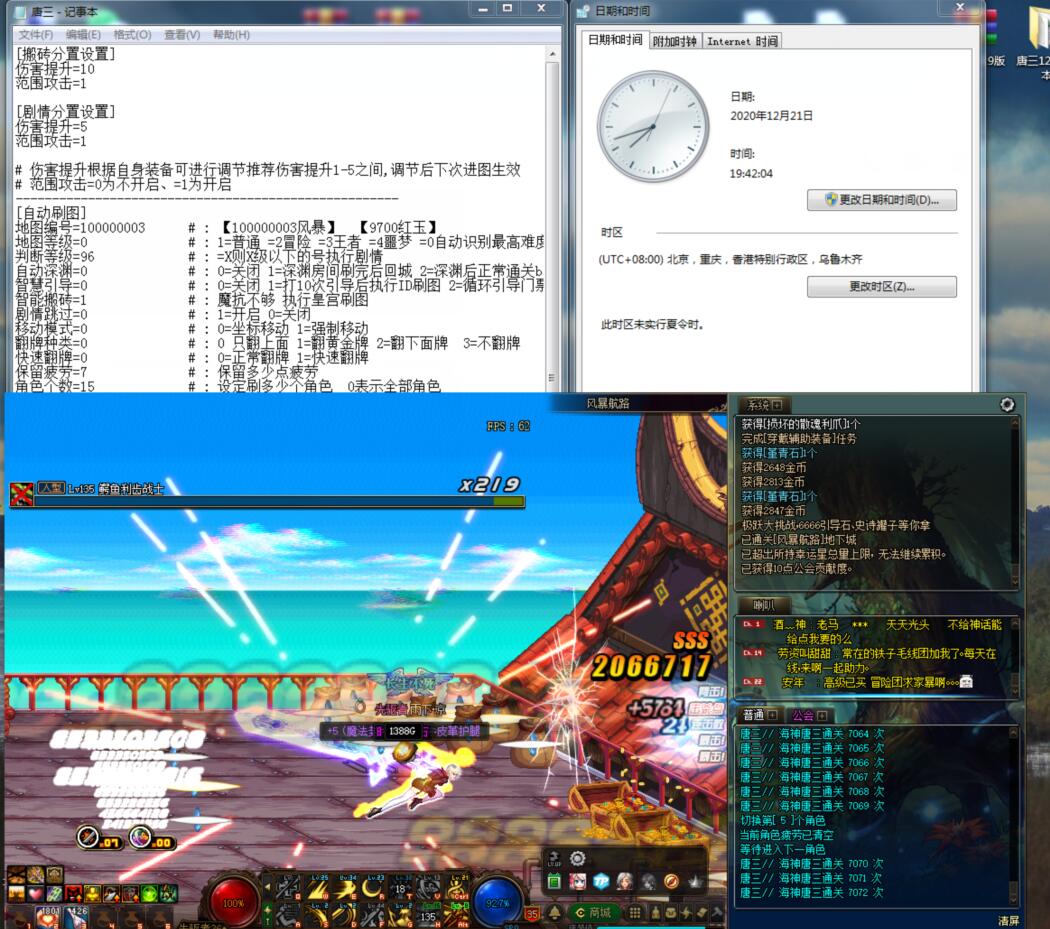The image size is (1050, 929).
Task: Open the 编辑(E) menu in Notepad
Action: [83, 34]
